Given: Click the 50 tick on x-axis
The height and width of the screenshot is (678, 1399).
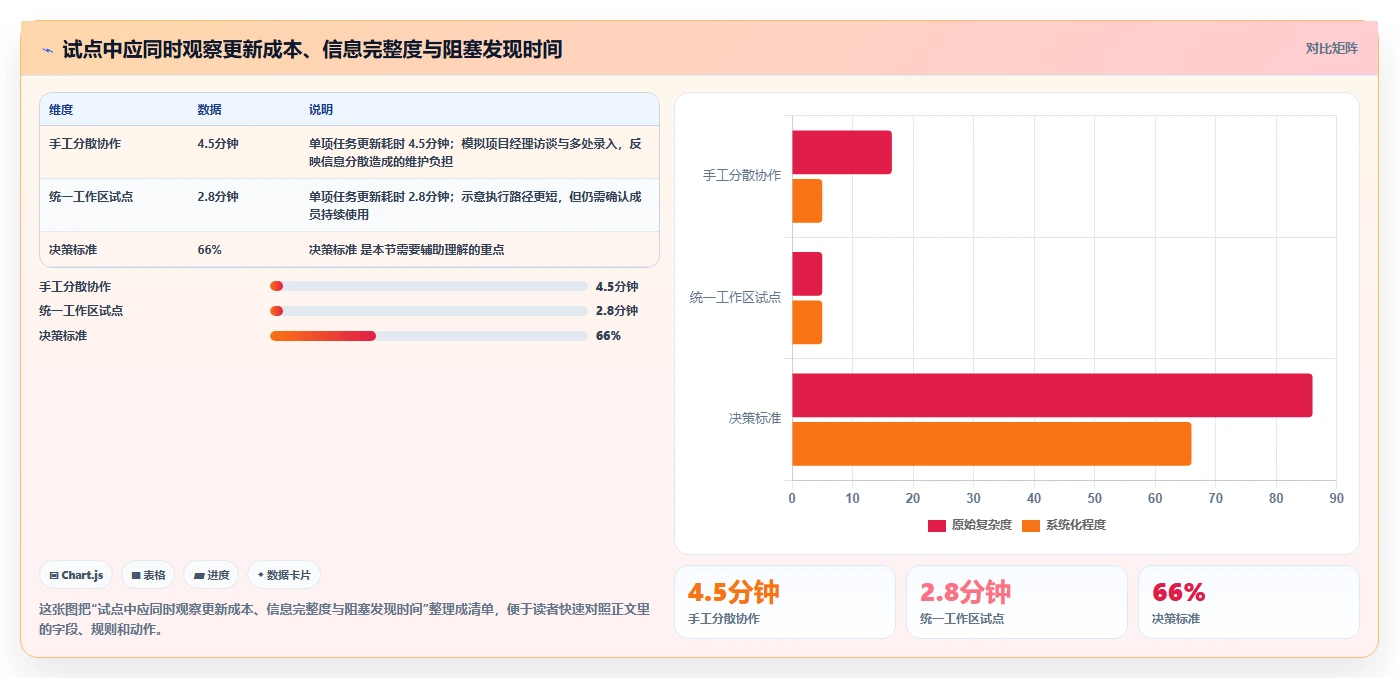Looking at the screenshot, I should [1095, 498].
